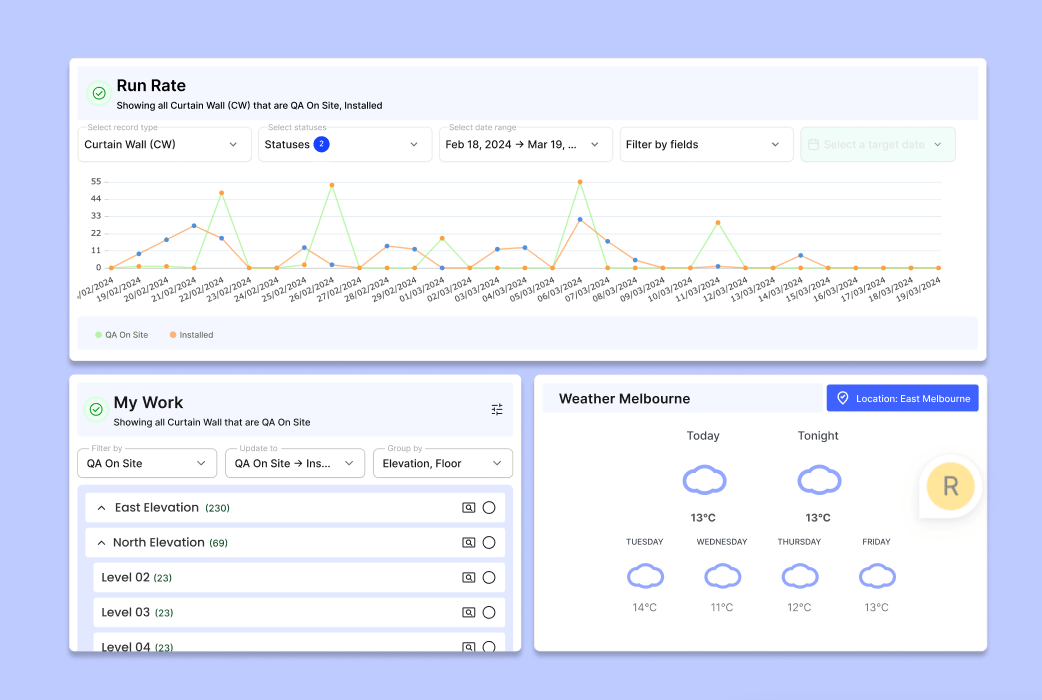This screenshot has width=1042, height=700.
Task: Click the yellow R user avatar
Action: pos(950,487)
